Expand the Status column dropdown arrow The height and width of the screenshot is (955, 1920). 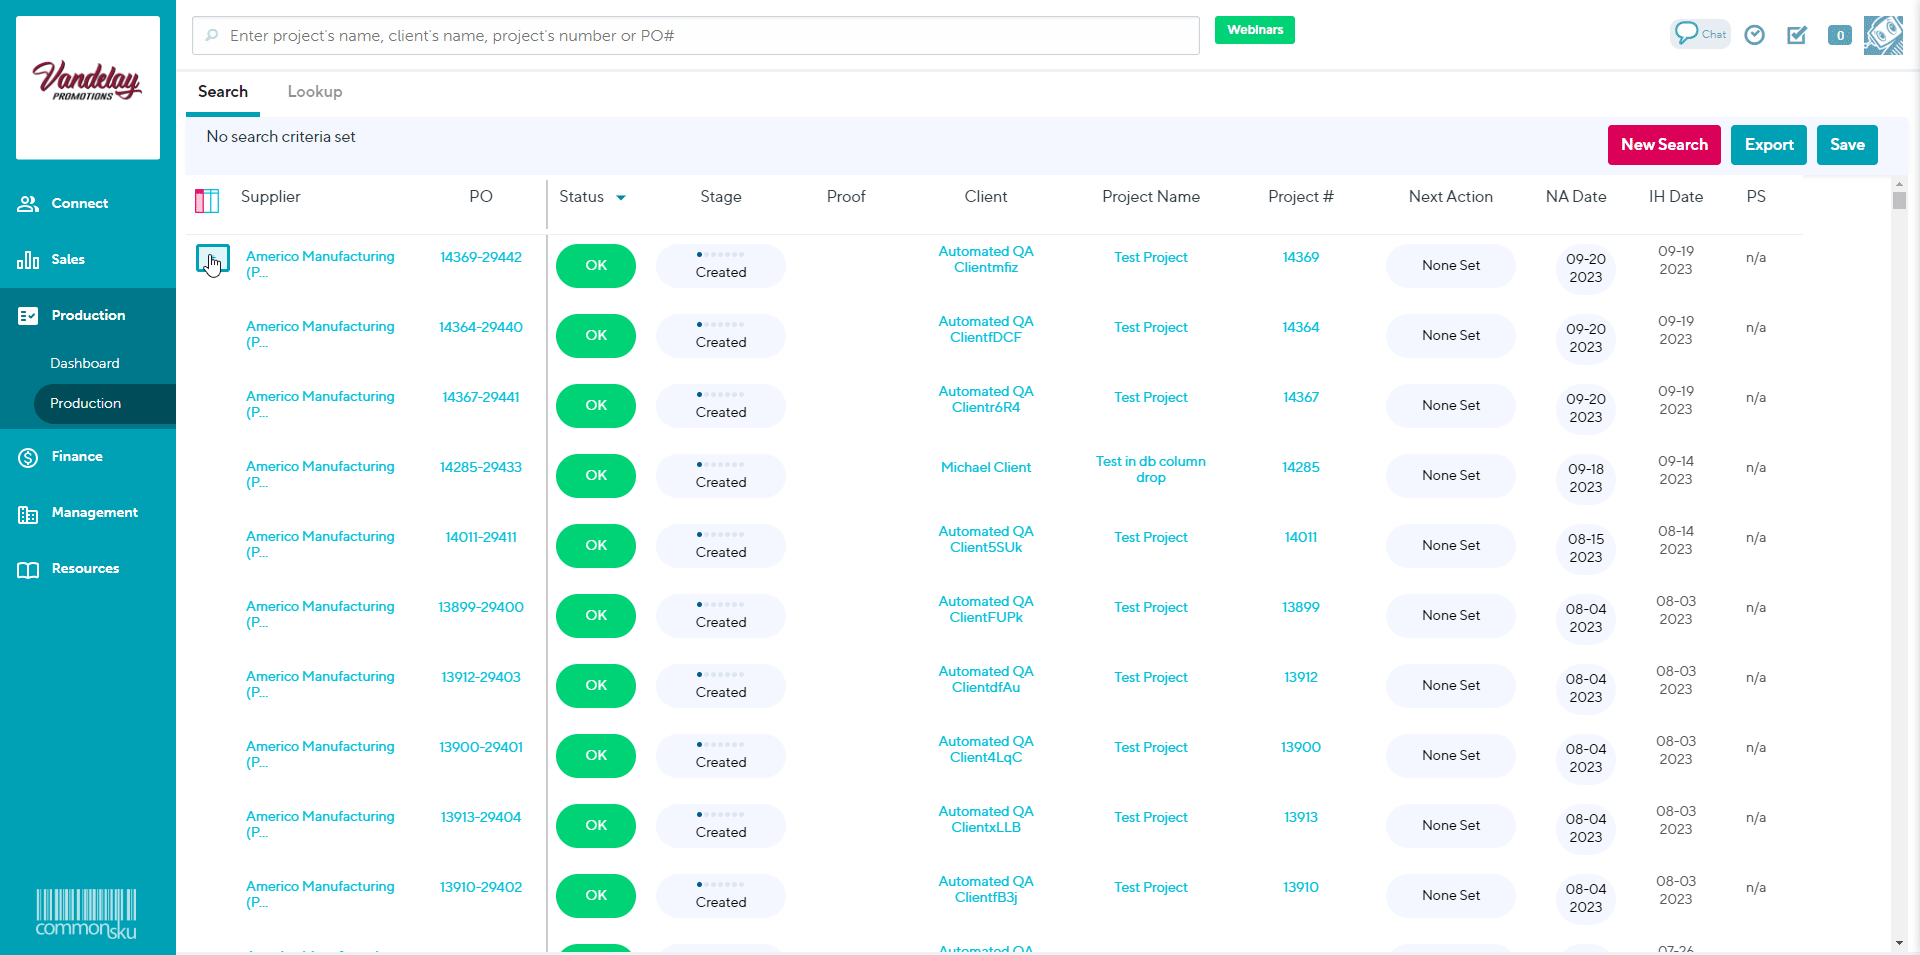[621, 198]
